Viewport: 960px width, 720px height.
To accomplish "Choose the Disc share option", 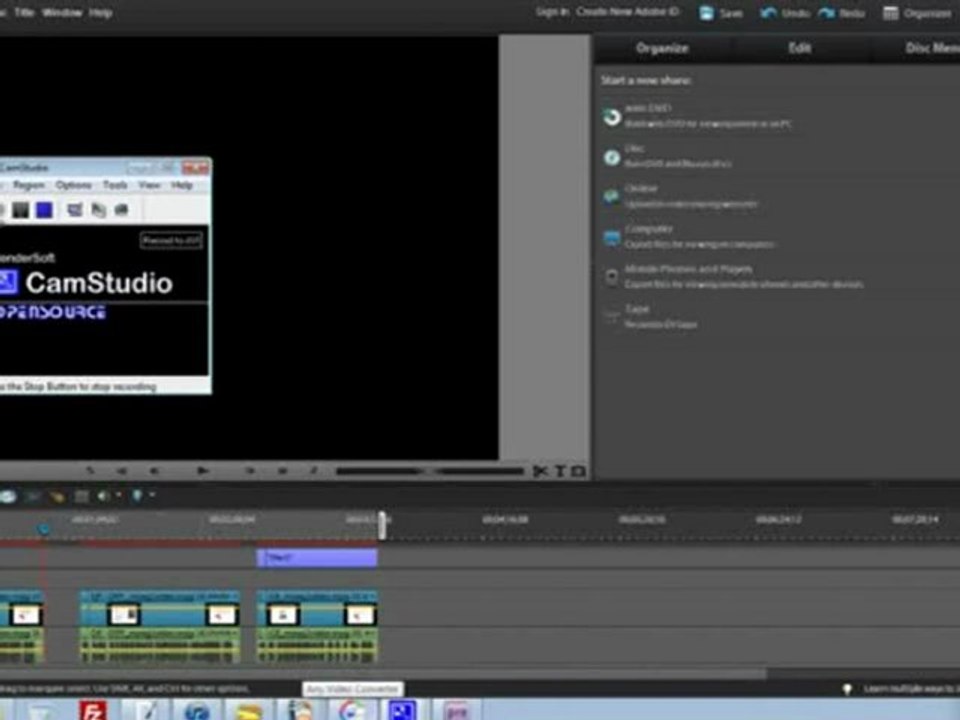I will point(667,156).
